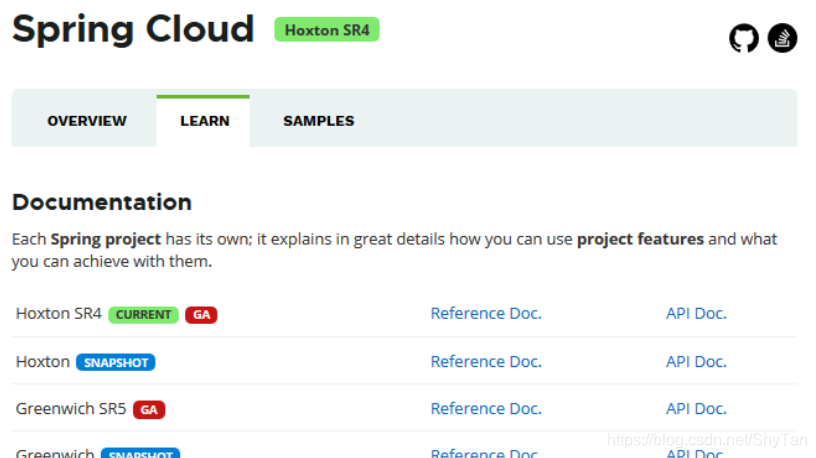
Task: Click the GA badge next to Greenwich SR5
Action: click(149, 410)
